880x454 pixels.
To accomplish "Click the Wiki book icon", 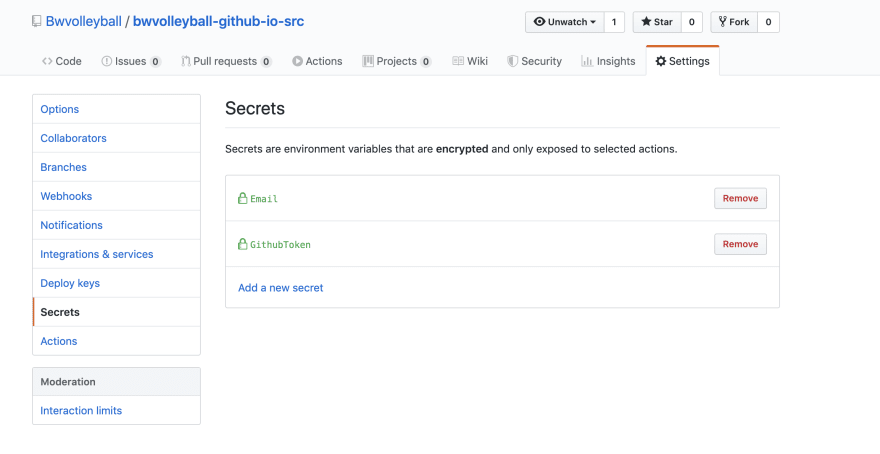I will pyautogui.click(x=458, y=61).
